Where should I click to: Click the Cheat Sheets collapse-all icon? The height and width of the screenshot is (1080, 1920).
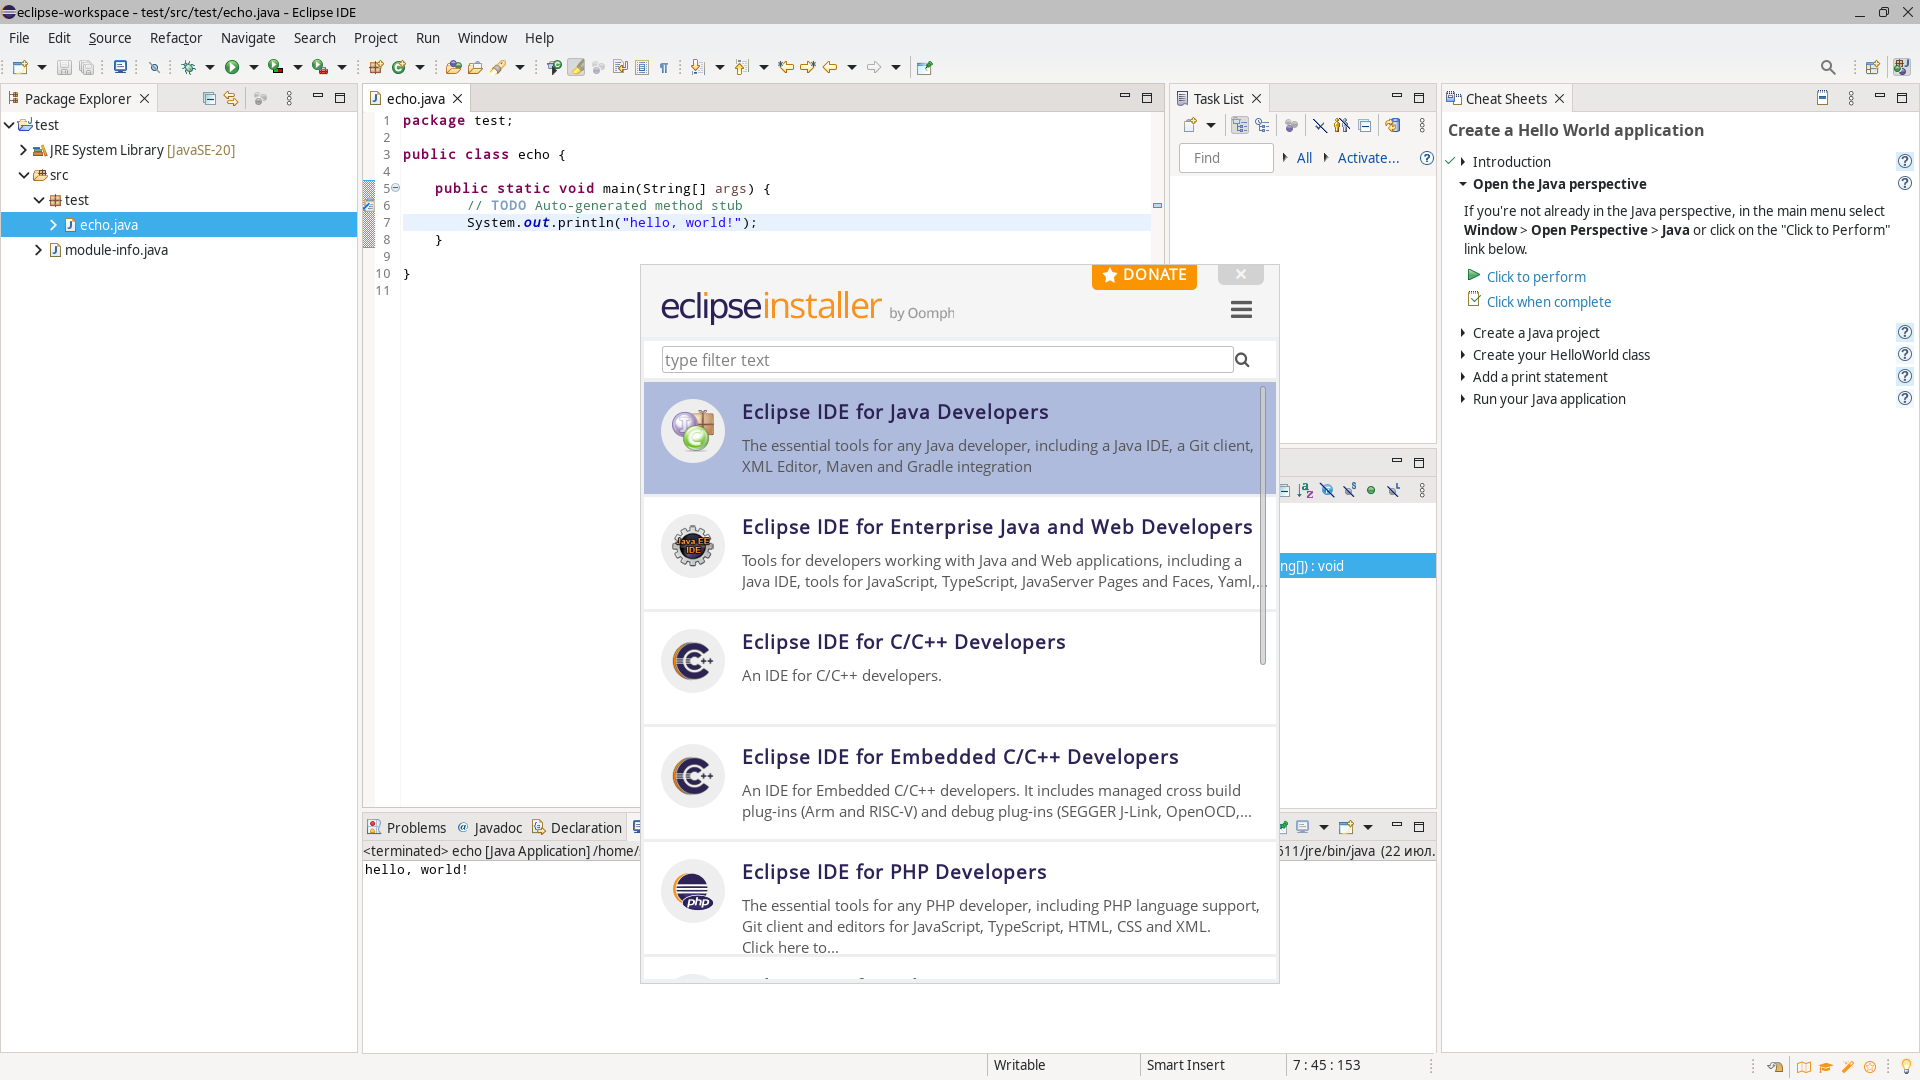1822,98
